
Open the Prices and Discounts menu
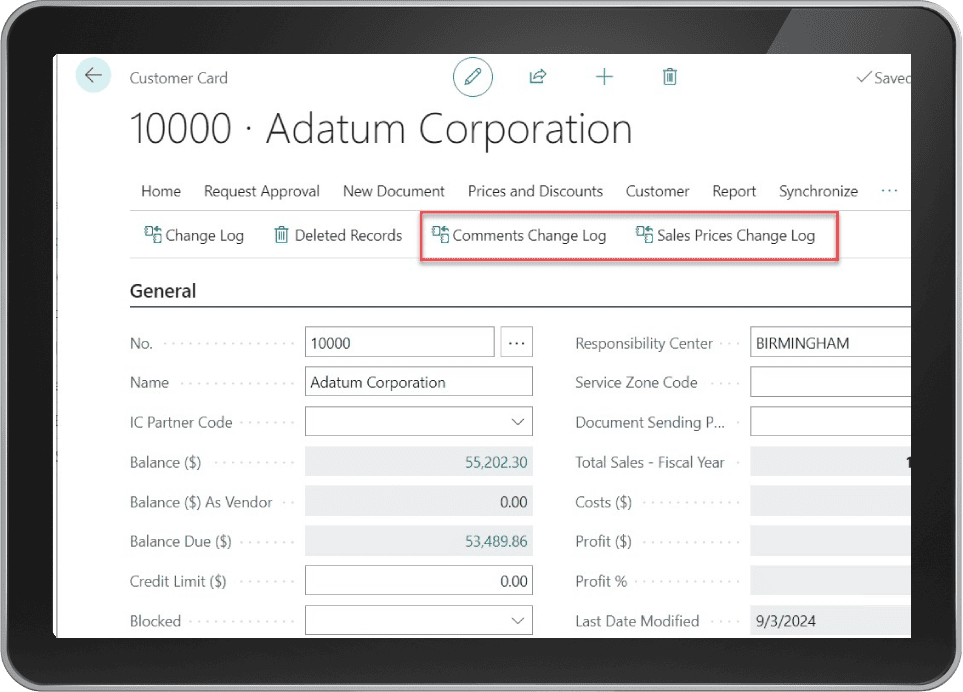[x=536, y=191]
